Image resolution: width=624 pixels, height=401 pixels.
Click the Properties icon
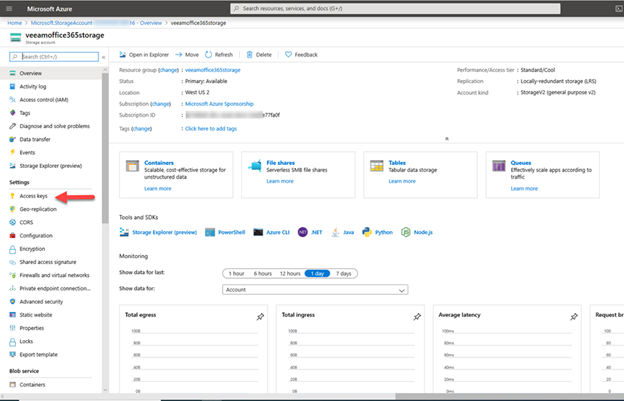pyautogui.click(x=12, y=328)
